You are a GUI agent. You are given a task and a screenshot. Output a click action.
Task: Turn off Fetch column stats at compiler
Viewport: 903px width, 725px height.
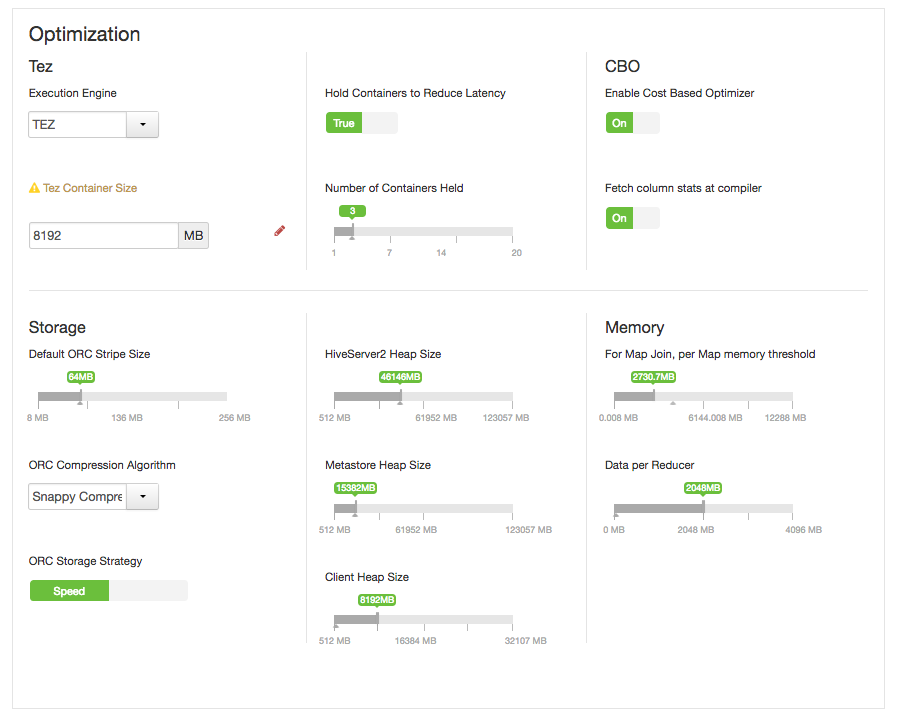click(632, 218)
